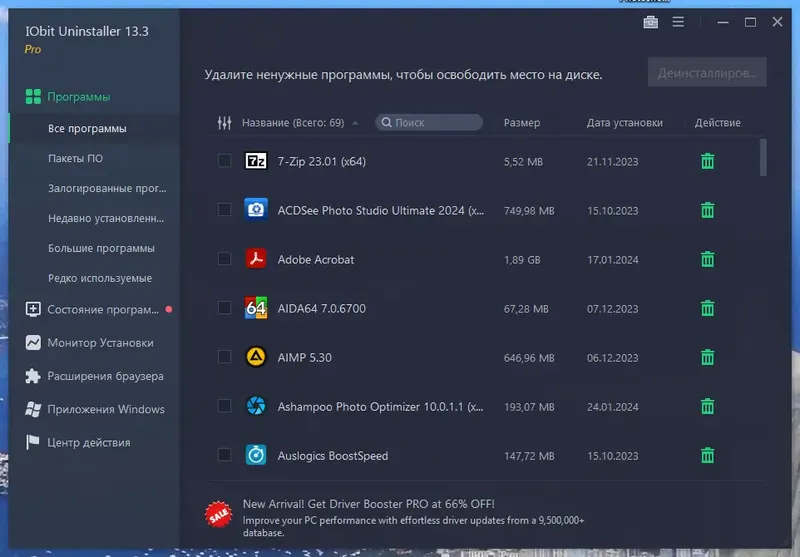Image resolution: width=800 pixels, height=557 pixels.
Task: Click the Центр действия flag icon
Action: tap(33, 442)
